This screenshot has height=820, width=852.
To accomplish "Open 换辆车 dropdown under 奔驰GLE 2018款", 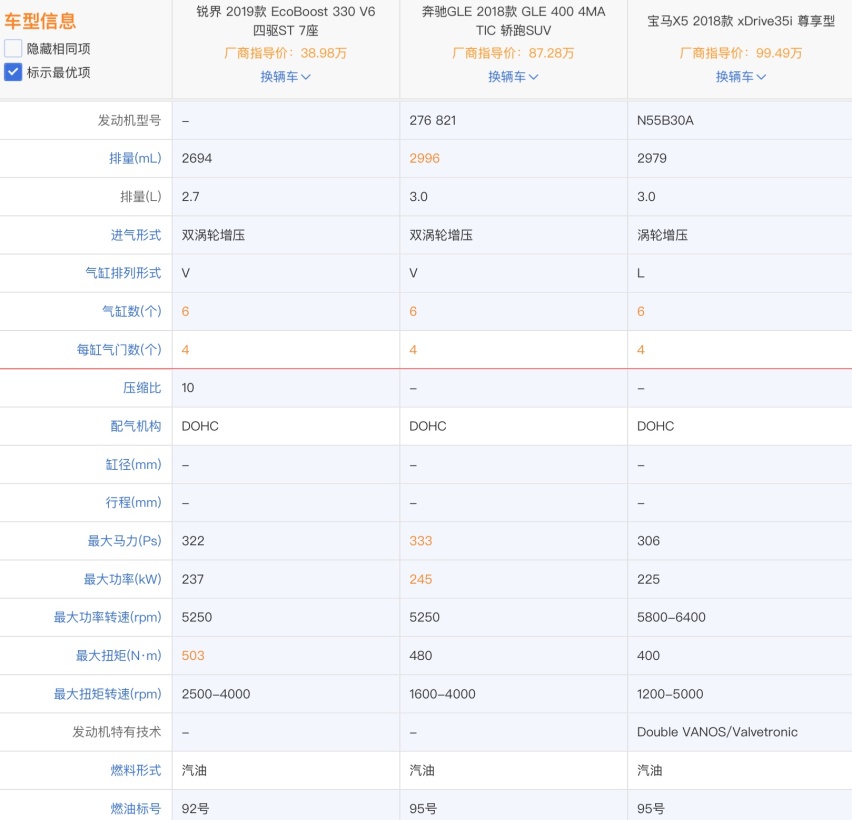I will (513, 77).
